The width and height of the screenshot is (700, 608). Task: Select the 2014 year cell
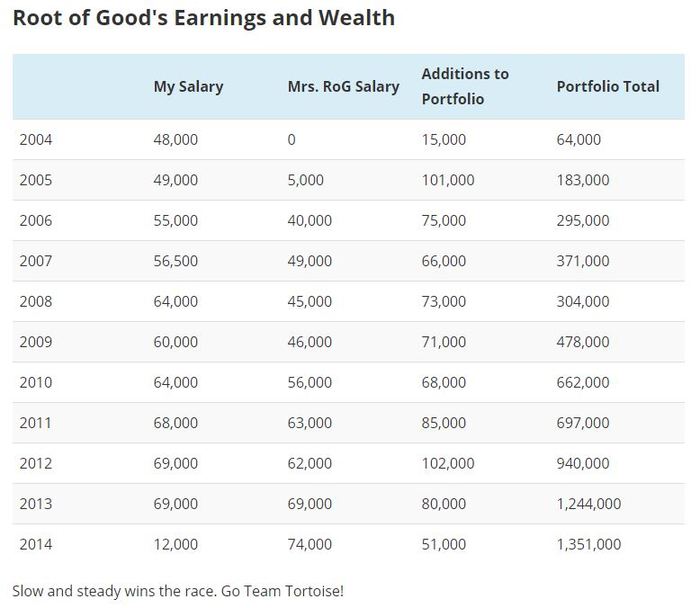point(35,544)
